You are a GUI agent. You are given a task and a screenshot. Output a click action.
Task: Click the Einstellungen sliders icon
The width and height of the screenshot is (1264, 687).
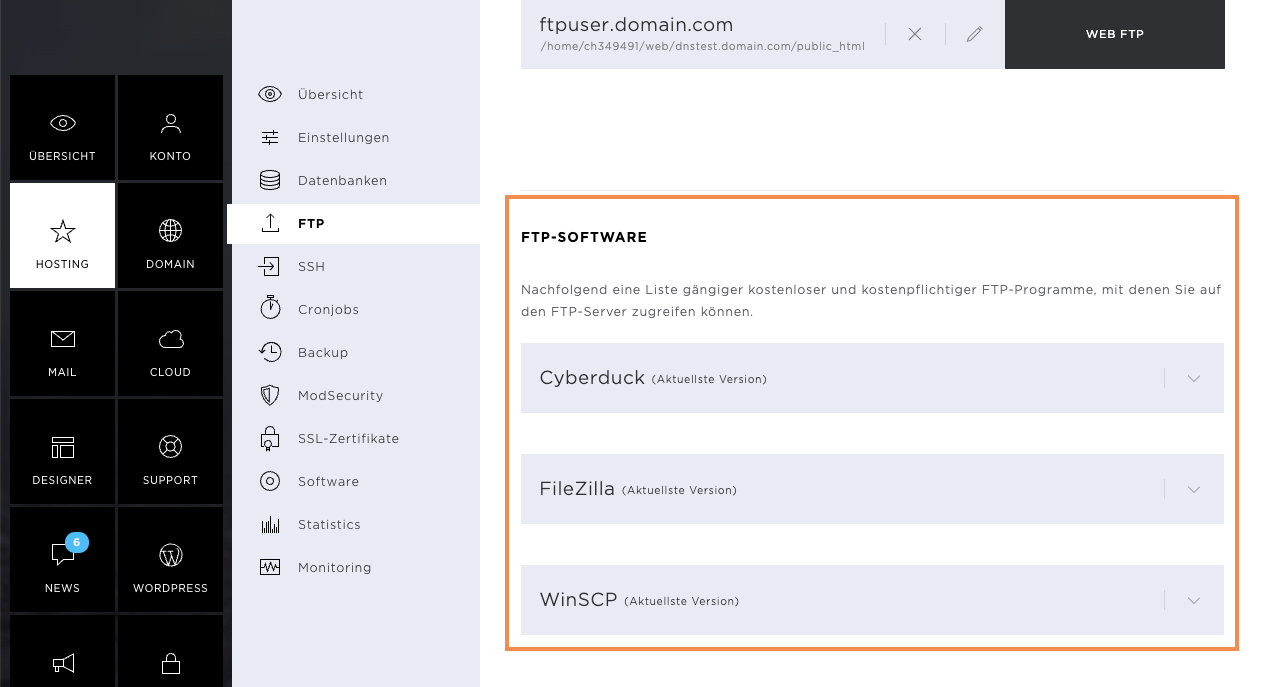click(270, 137)
